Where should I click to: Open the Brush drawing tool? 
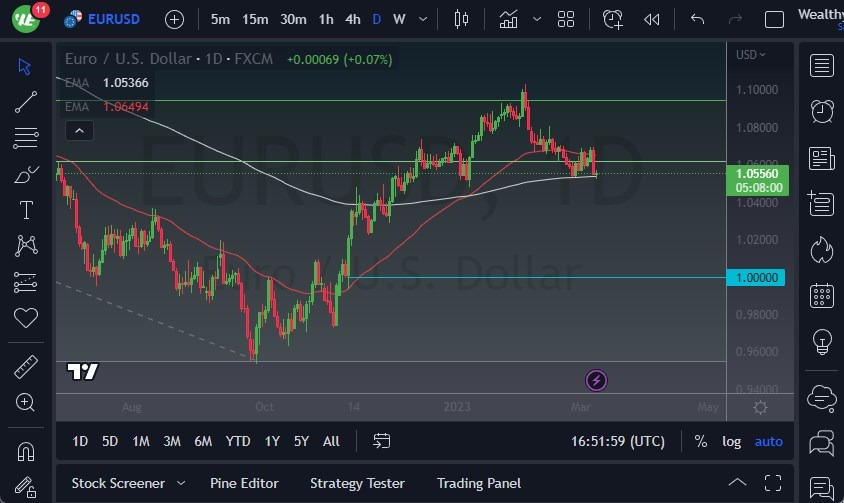tap(26, 174)
